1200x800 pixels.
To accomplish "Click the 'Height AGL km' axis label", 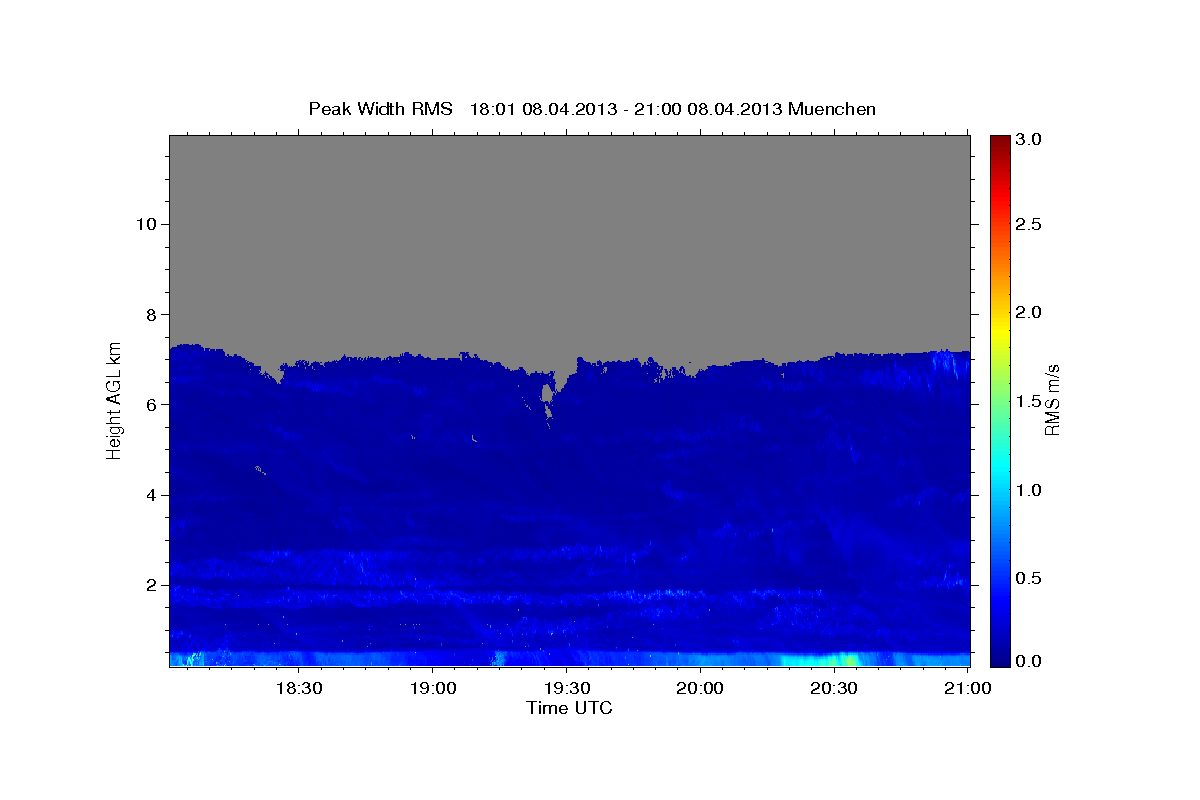I will (114, 399).
